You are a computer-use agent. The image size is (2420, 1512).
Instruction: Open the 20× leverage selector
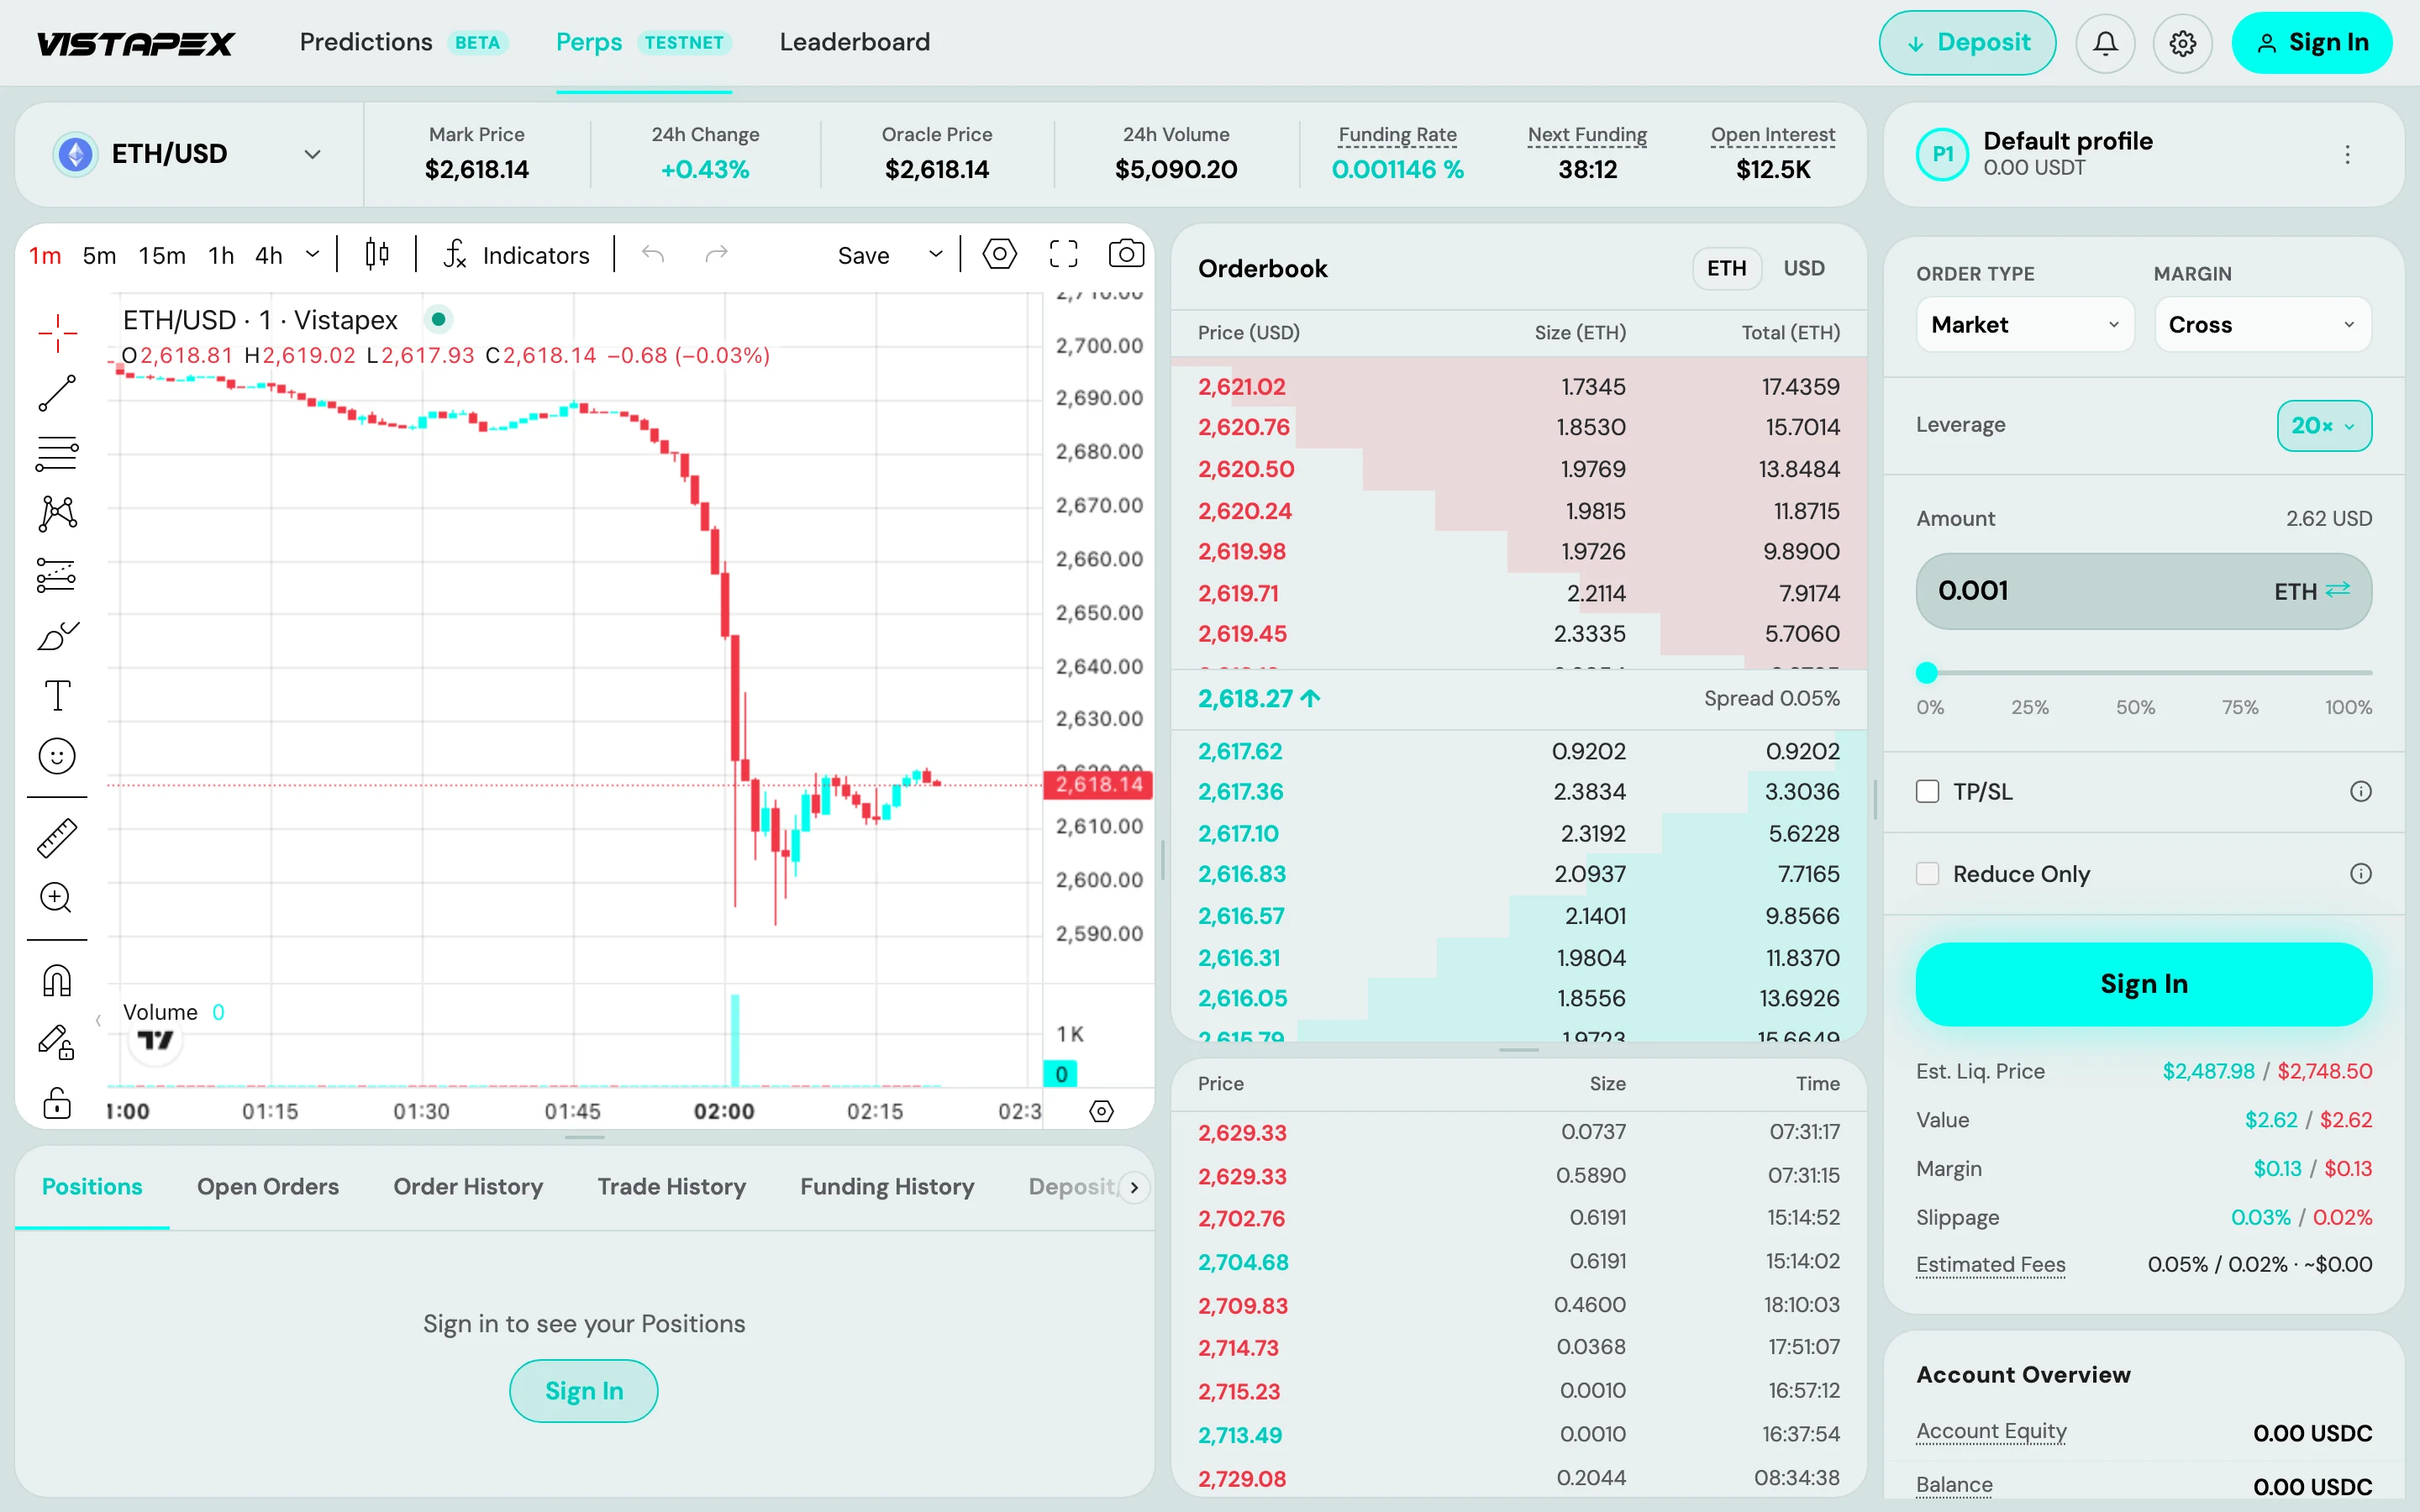coord(2323,426)
